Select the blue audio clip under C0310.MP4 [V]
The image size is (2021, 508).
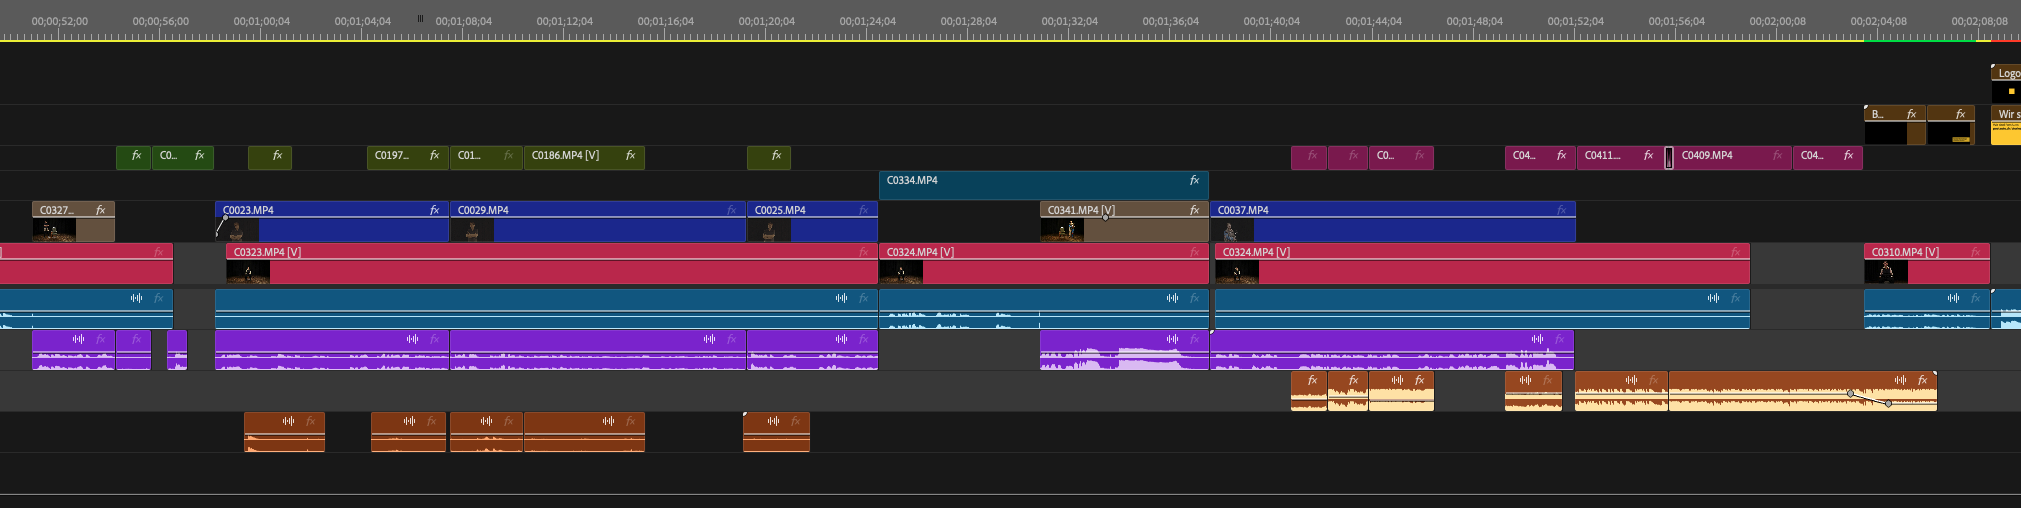(x=1927, y=309)
